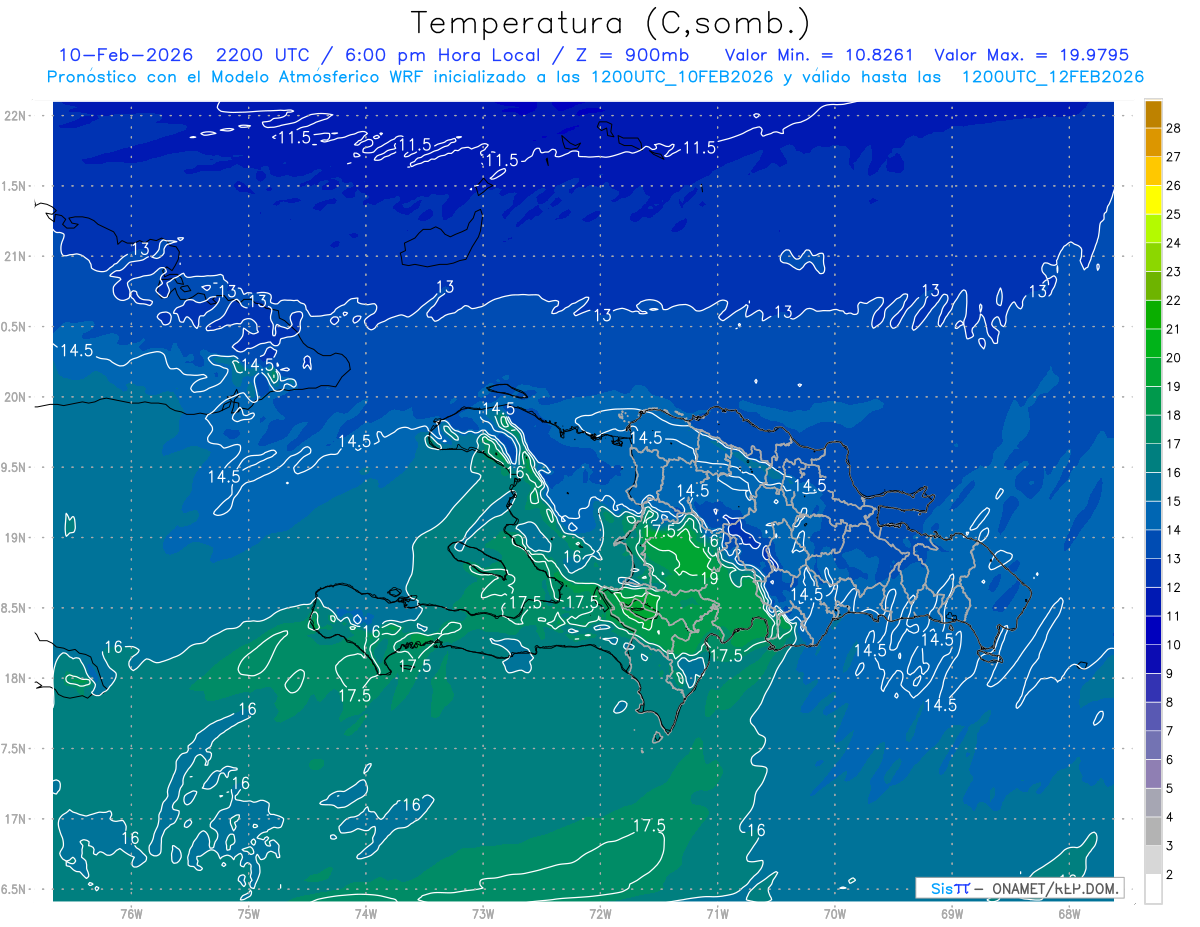1200x927 pixels.
Task: Pick the yellow swatch between 25 and 26
Action: [x=1153, y=200]
